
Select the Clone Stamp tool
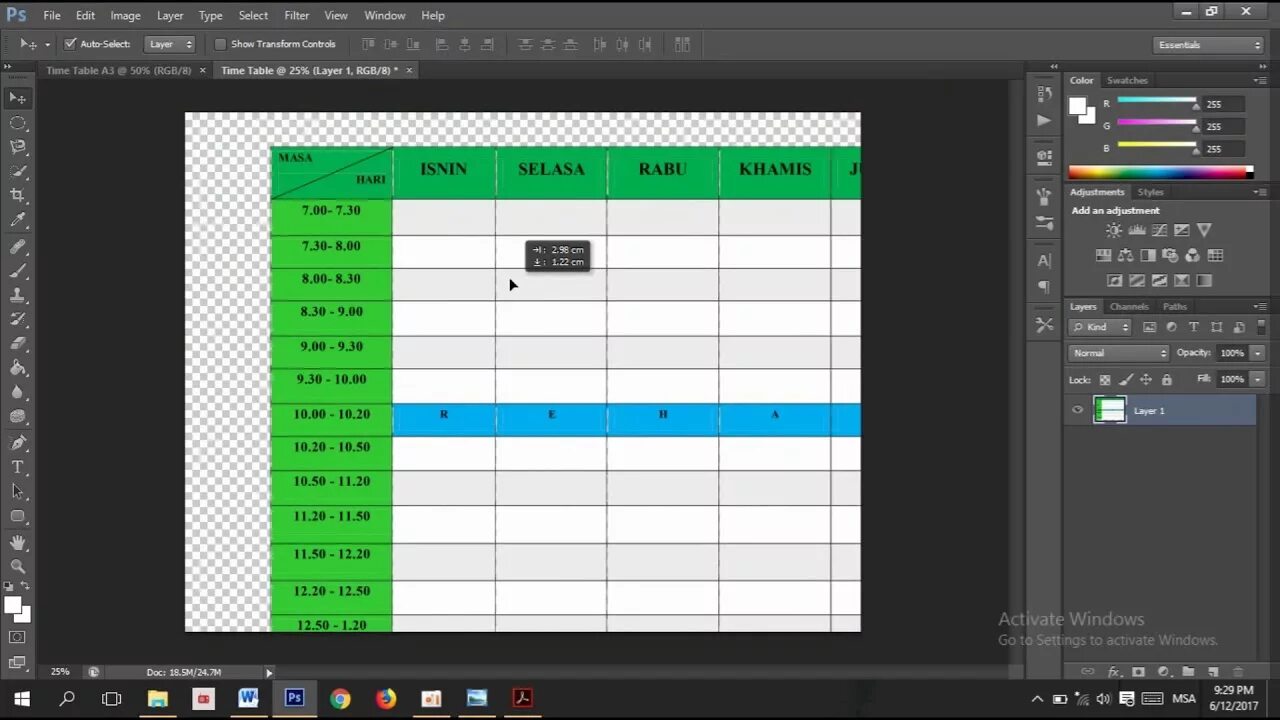click(x=18, y=293)
